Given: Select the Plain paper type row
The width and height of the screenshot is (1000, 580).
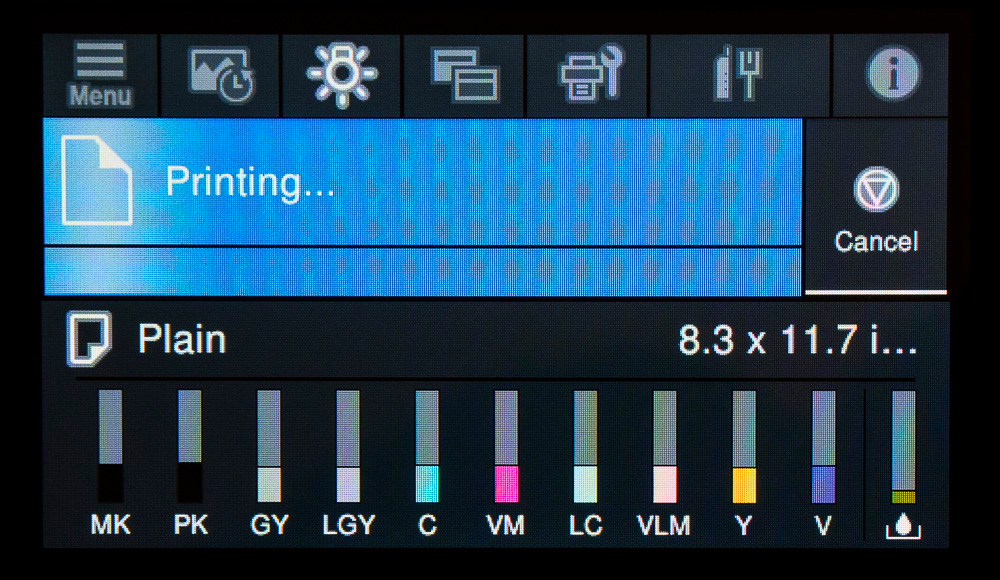Looking at the screenshot, I should click(x=496, y=339).
